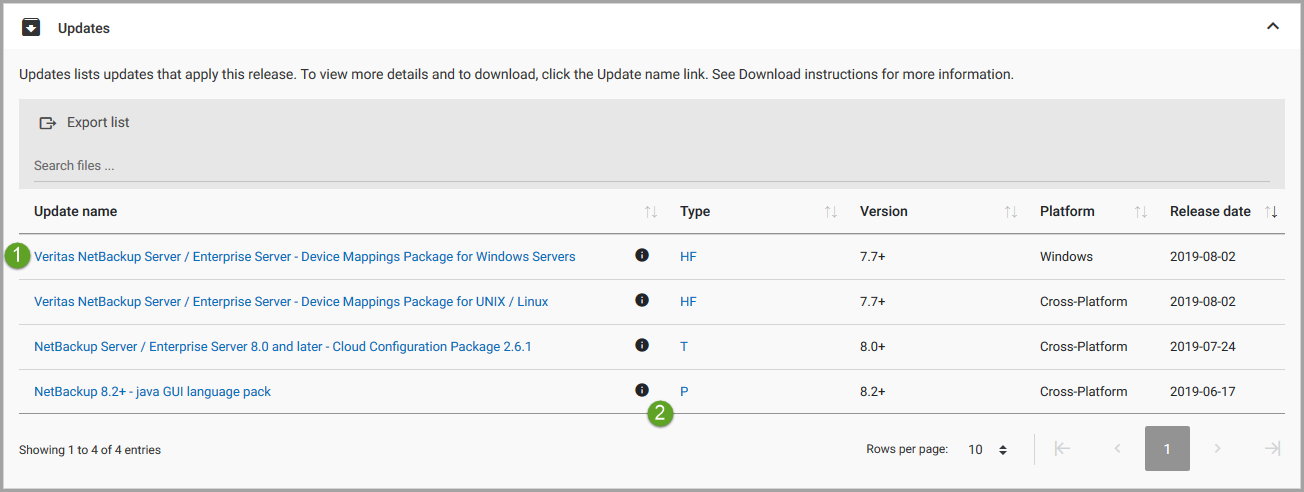Go to previous page arrow
1304x492 pixels.
[1117, 449]
